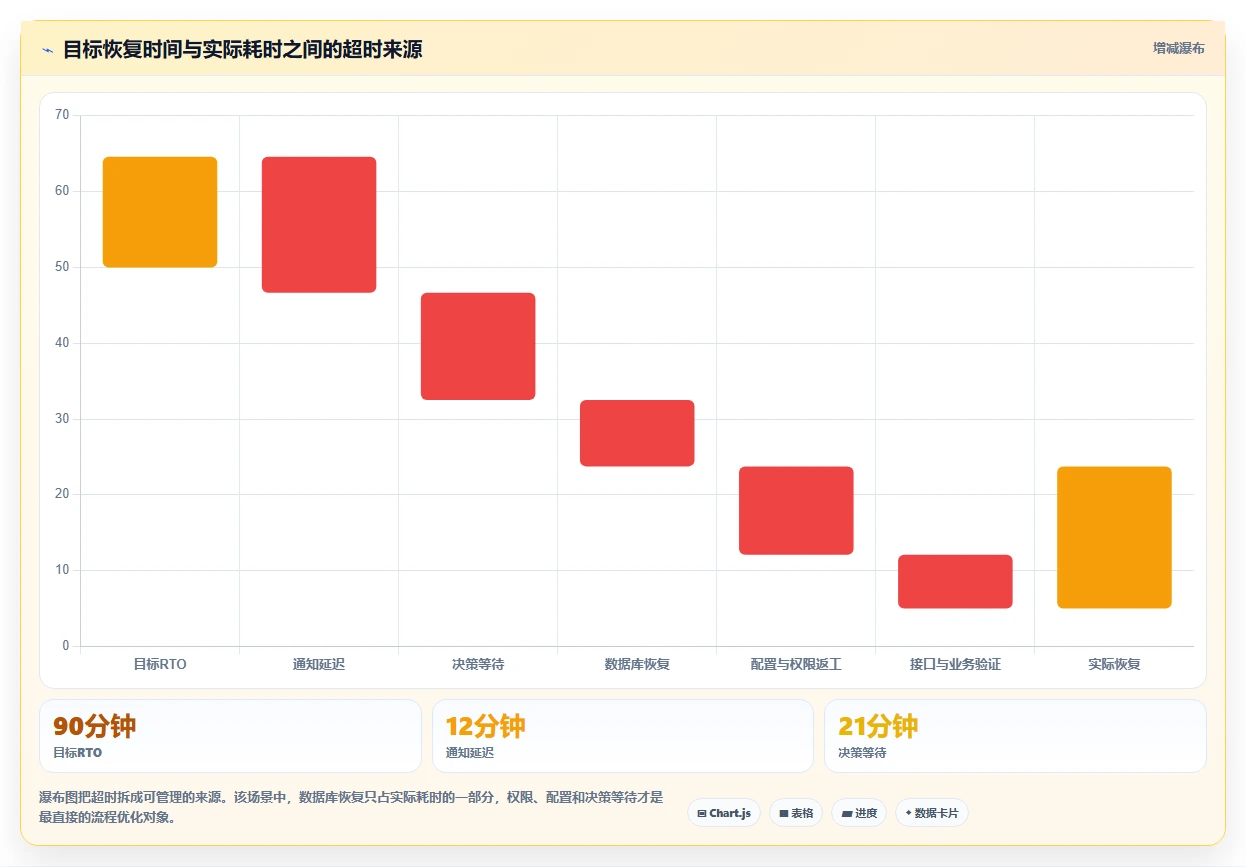Click y-axis value 30
The image size is (1246, 867).
point(62,419)
